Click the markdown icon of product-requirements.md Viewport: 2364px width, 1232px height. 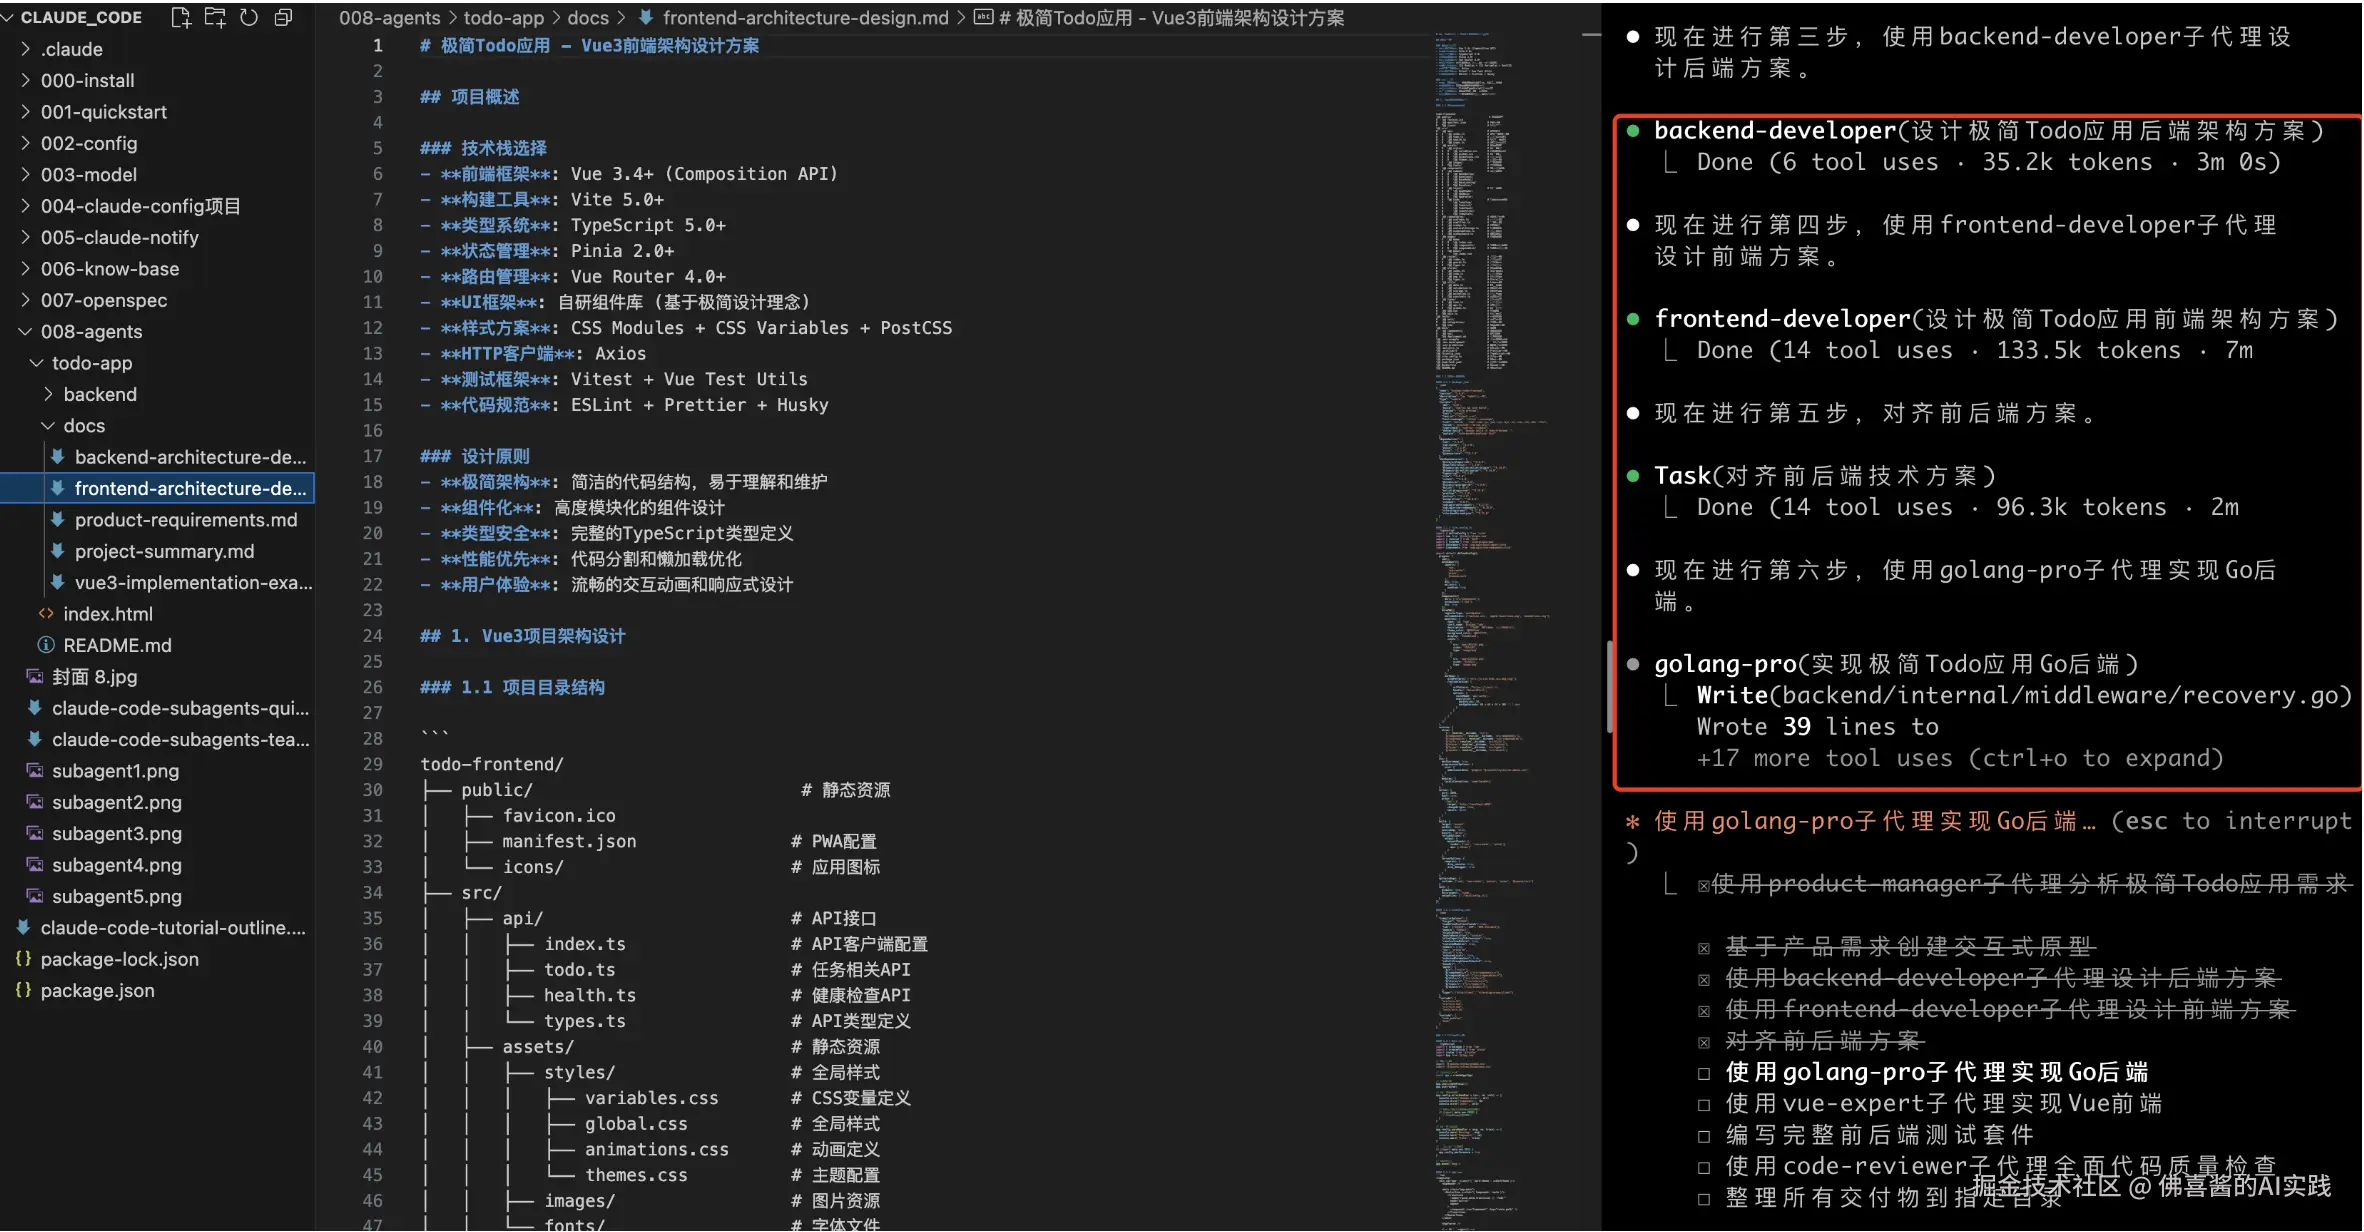pyautogui.click(x=58, y=520)
